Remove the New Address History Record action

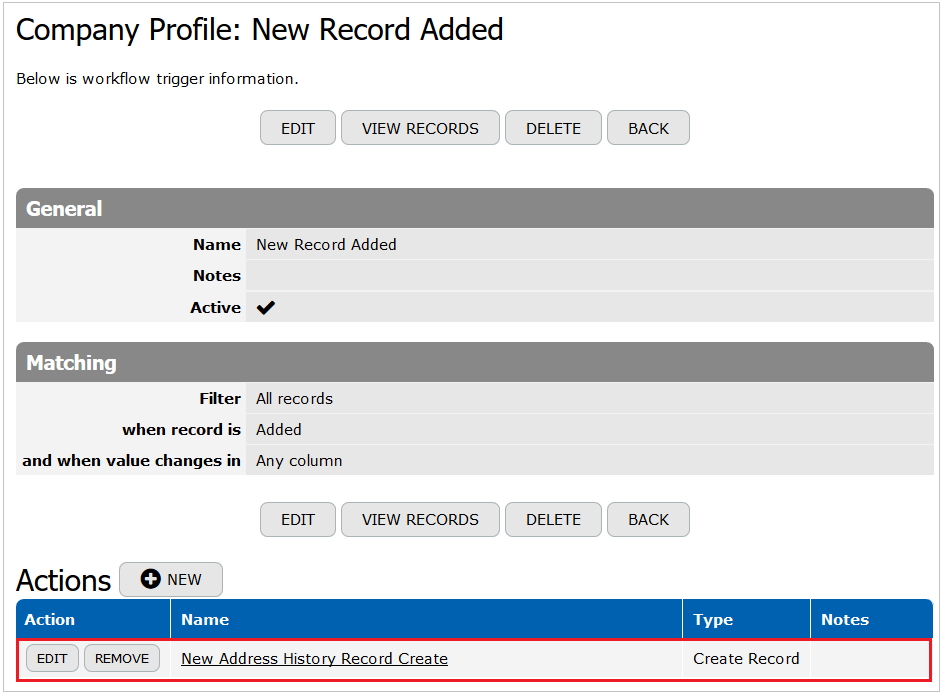(x=122, y=658)
